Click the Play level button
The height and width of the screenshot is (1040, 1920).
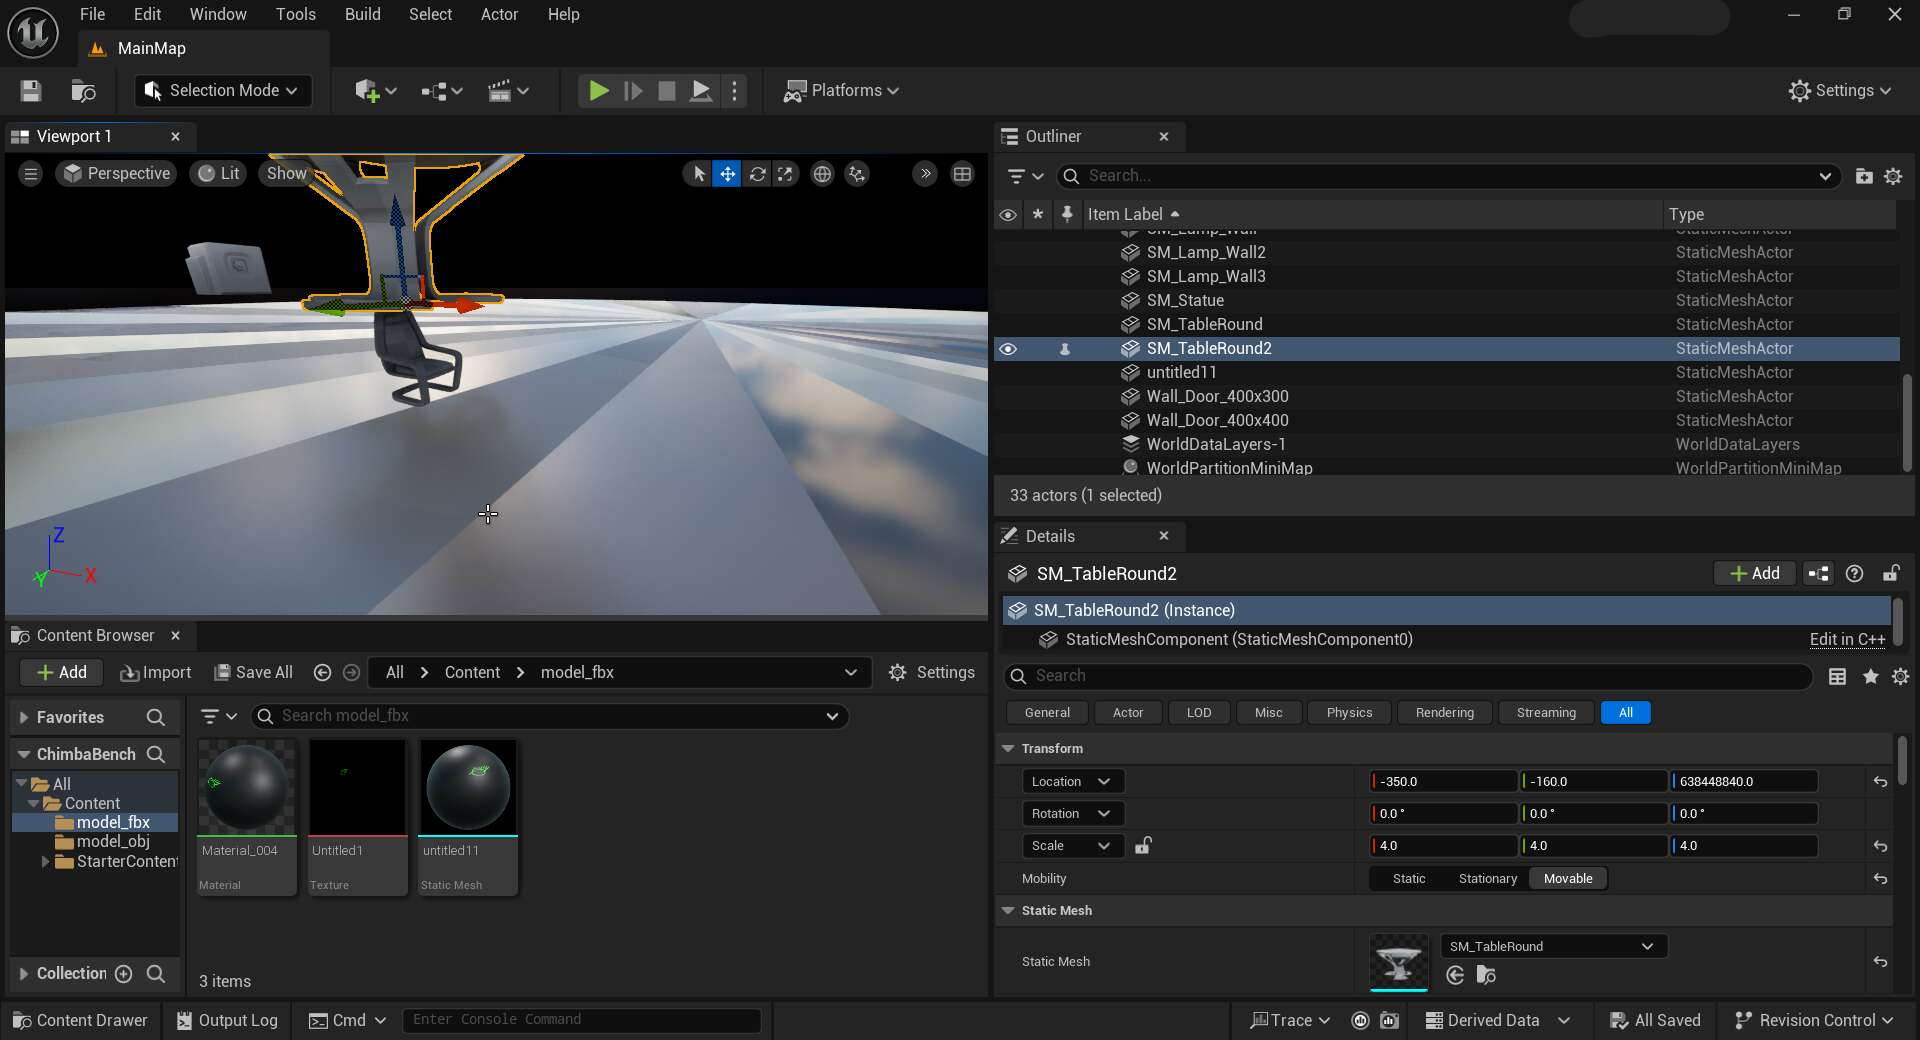[598, 91]
